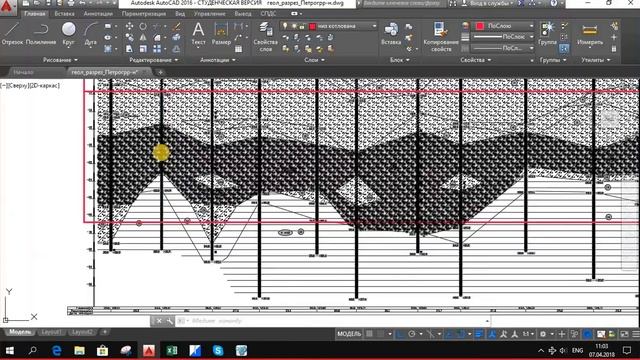Viewport: 640px width, 360px height.
Task: Insert a table with the Table icon
Action: click(x=238, y=49)
